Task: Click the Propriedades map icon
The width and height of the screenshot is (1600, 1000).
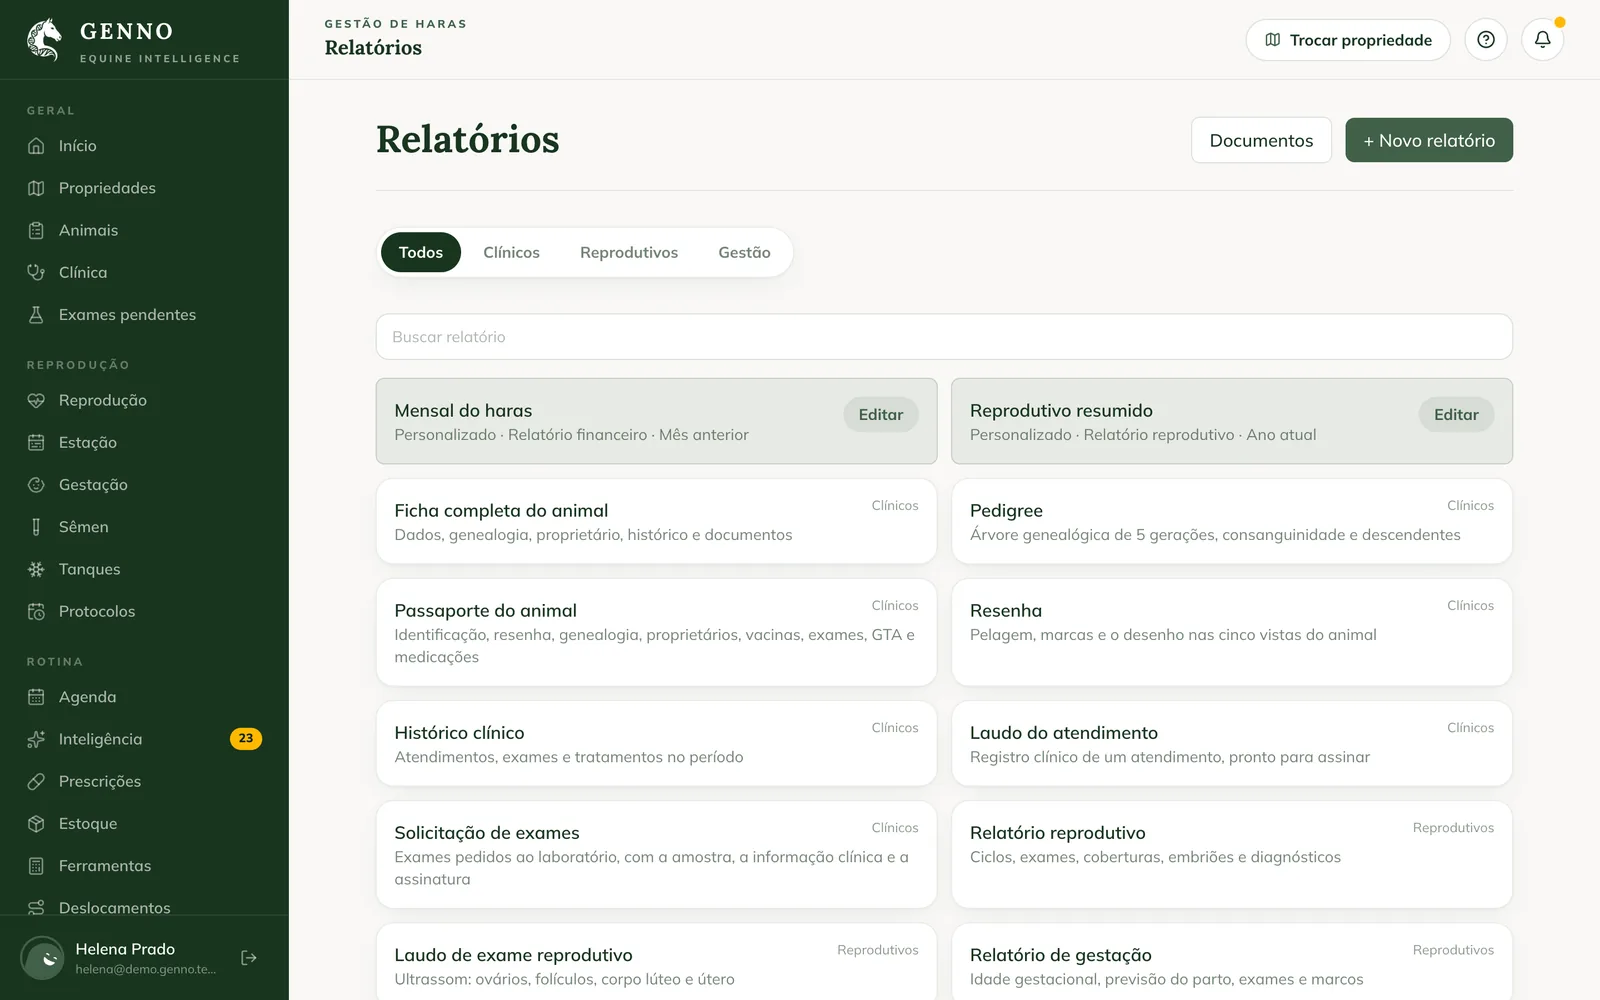Action: [x=36, y=188]
